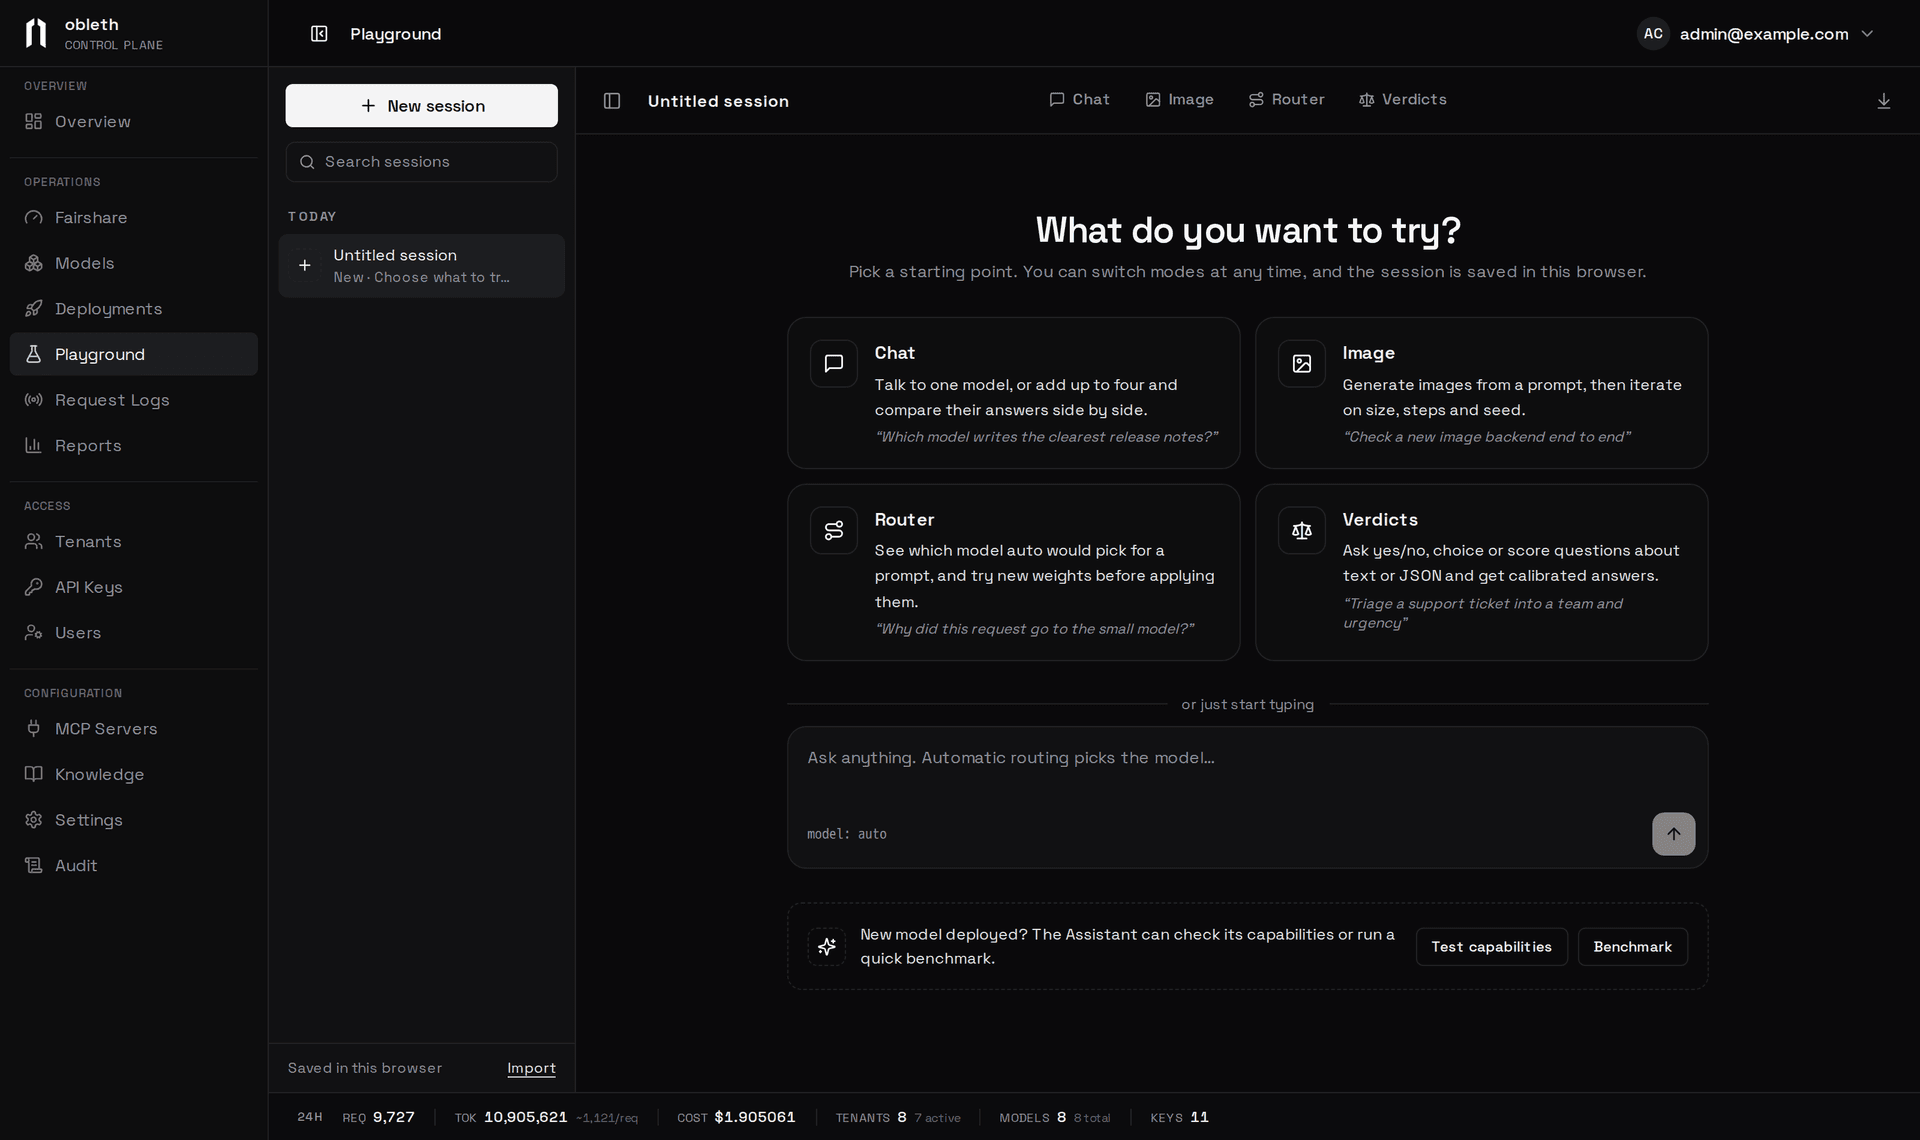1920x1140 pixels.
Task: Select Playground in the sidebar
Action: click(x=134, y=354)
